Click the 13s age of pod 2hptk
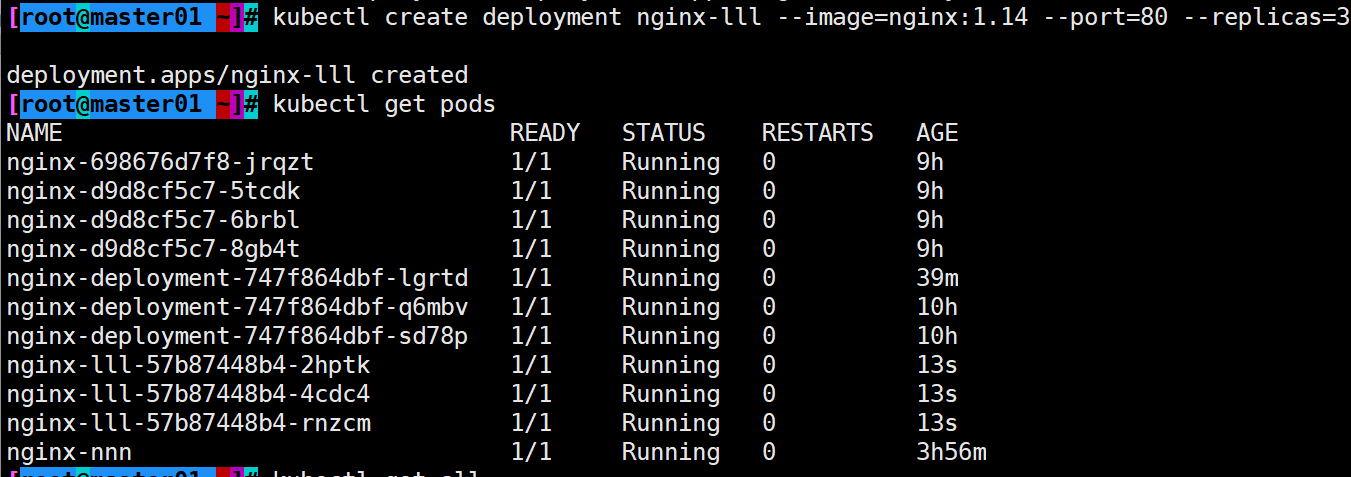Viewport: 1351px width, 477px height. point(937,365)
